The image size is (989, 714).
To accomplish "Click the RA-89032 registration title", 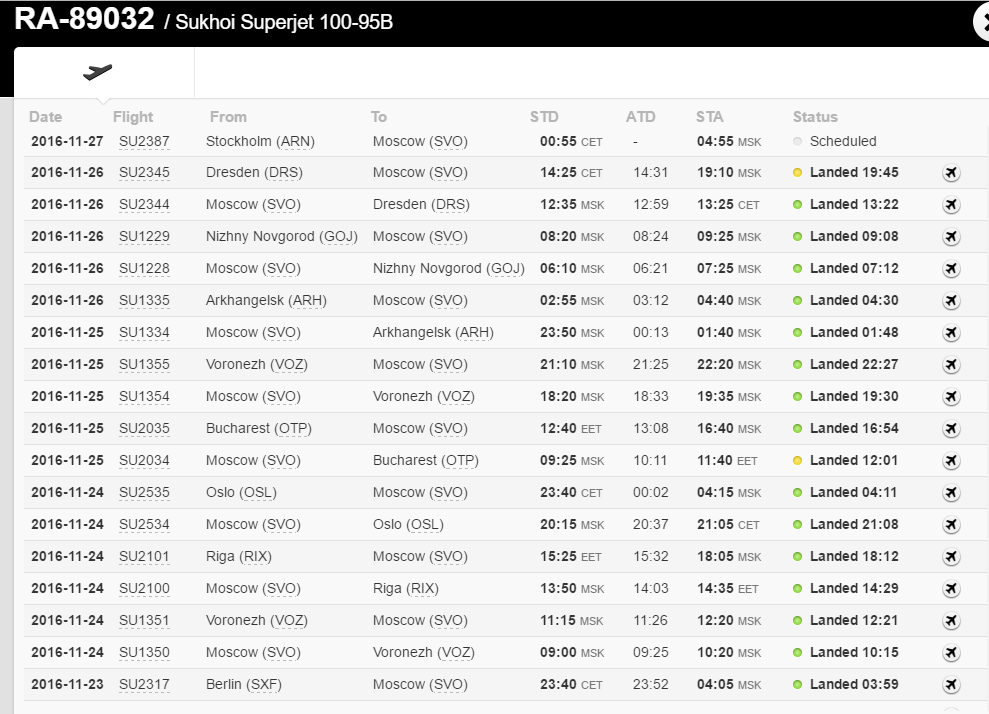I will coord(84,19).
